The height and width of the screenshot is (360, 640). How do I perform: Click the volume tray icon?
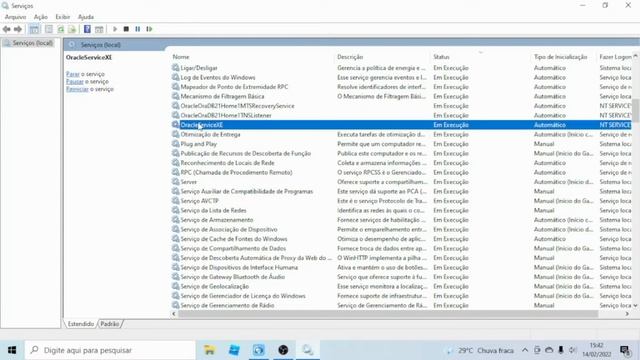pos(573,350)
